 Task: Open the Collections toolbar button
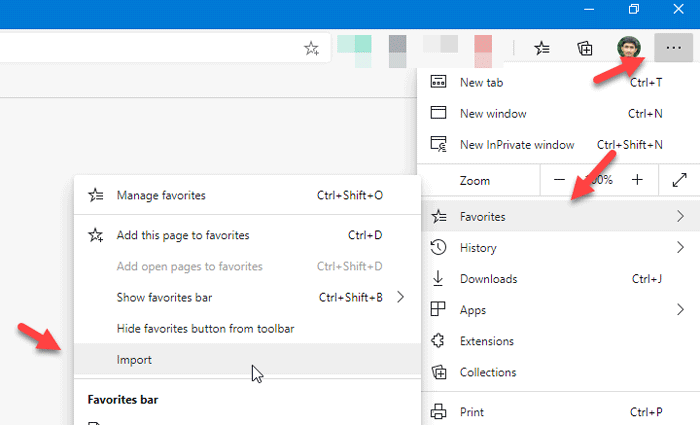pyautogui.click(x=585, y=48)
